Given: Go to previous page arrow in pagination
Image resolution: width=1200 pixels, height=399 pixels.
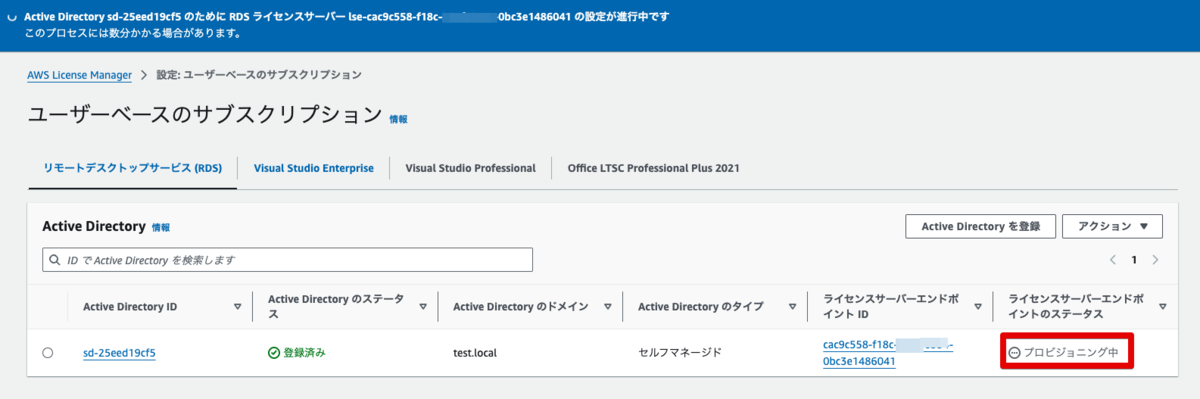Looking at the screenshot, I should (1113, 260).
